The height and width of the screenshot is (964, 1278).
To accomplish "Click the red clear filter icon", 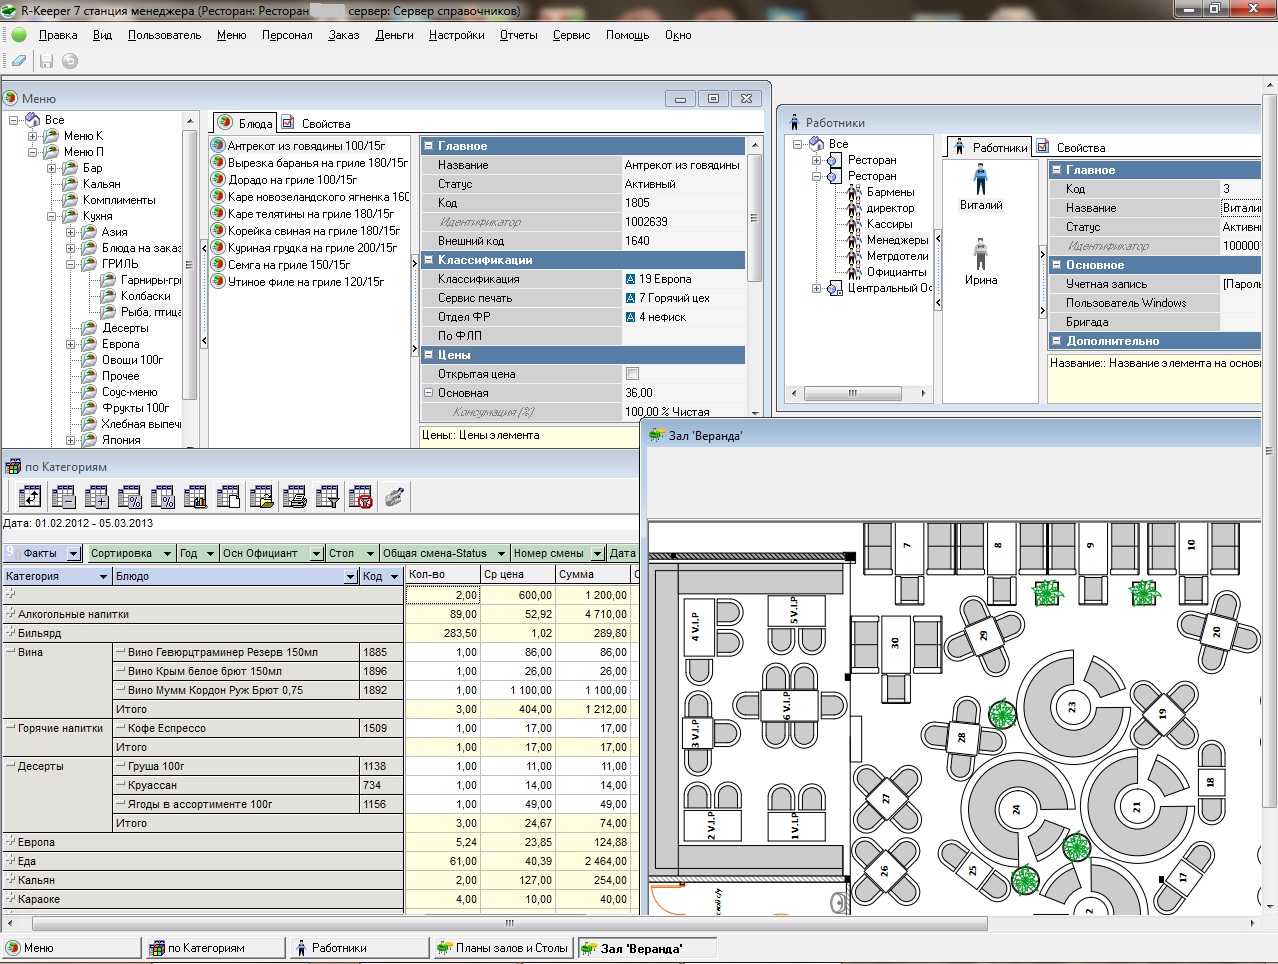I will (361, 497).
